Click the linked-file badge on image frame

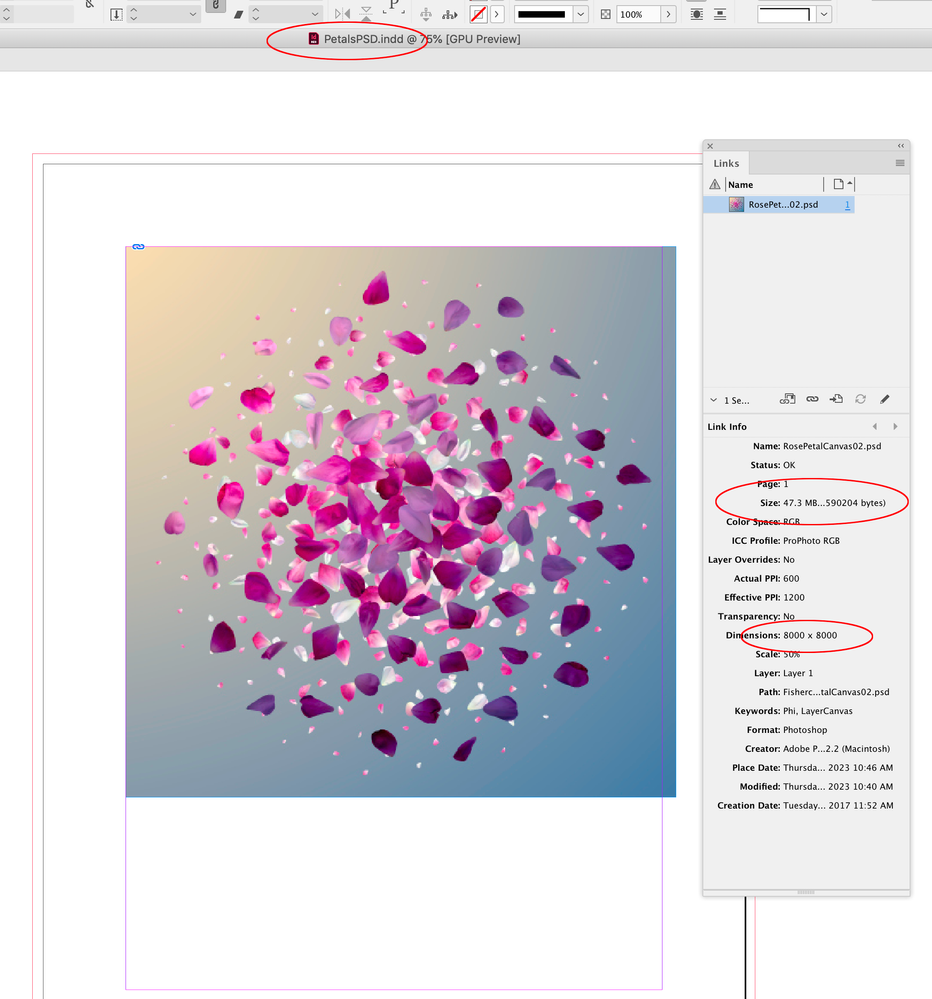pos(138,247)
